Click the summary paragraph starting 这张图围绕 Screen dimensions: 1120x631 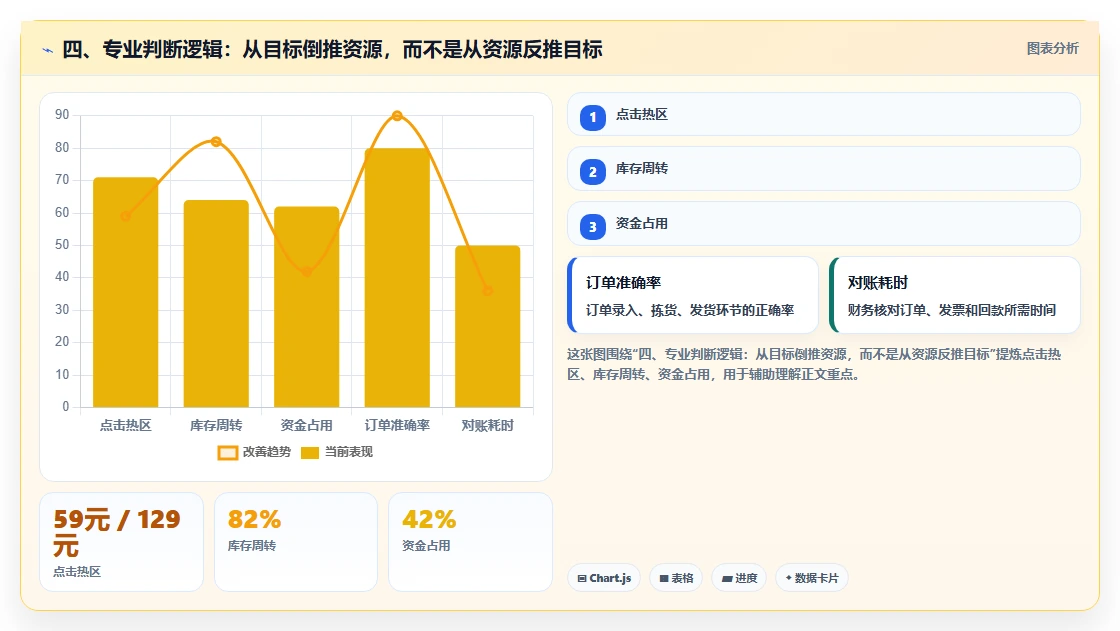coord(814,364)
